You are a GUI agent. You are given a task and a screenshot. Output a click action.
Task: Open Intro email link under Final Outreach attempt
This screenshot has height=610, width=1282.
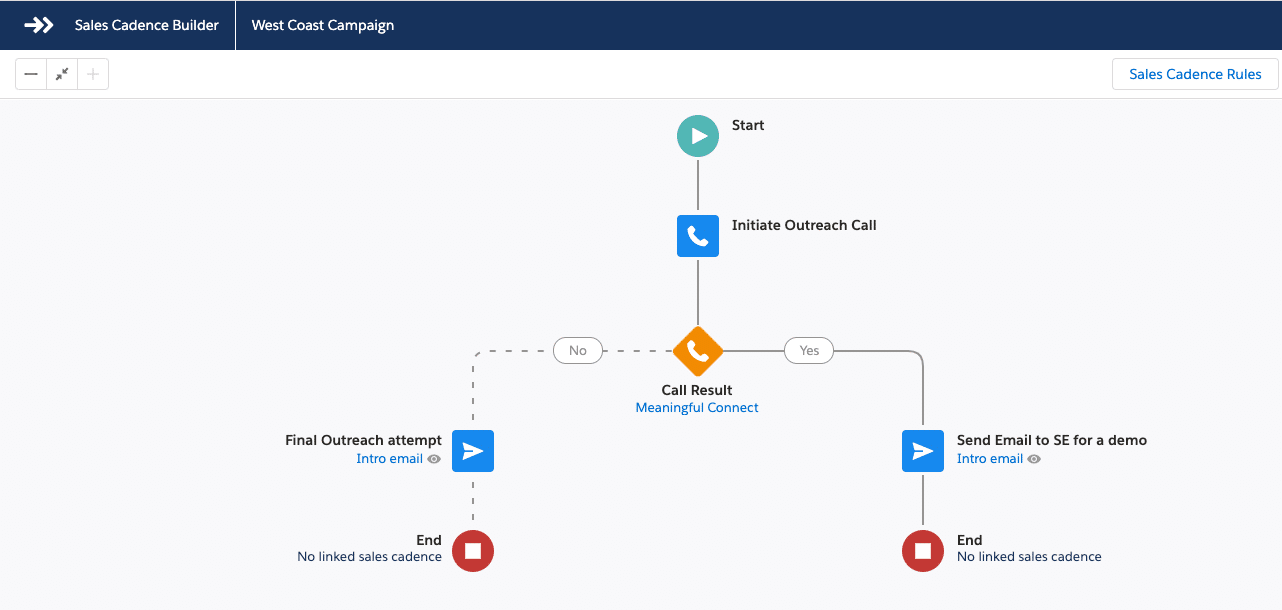coord(389,459)
